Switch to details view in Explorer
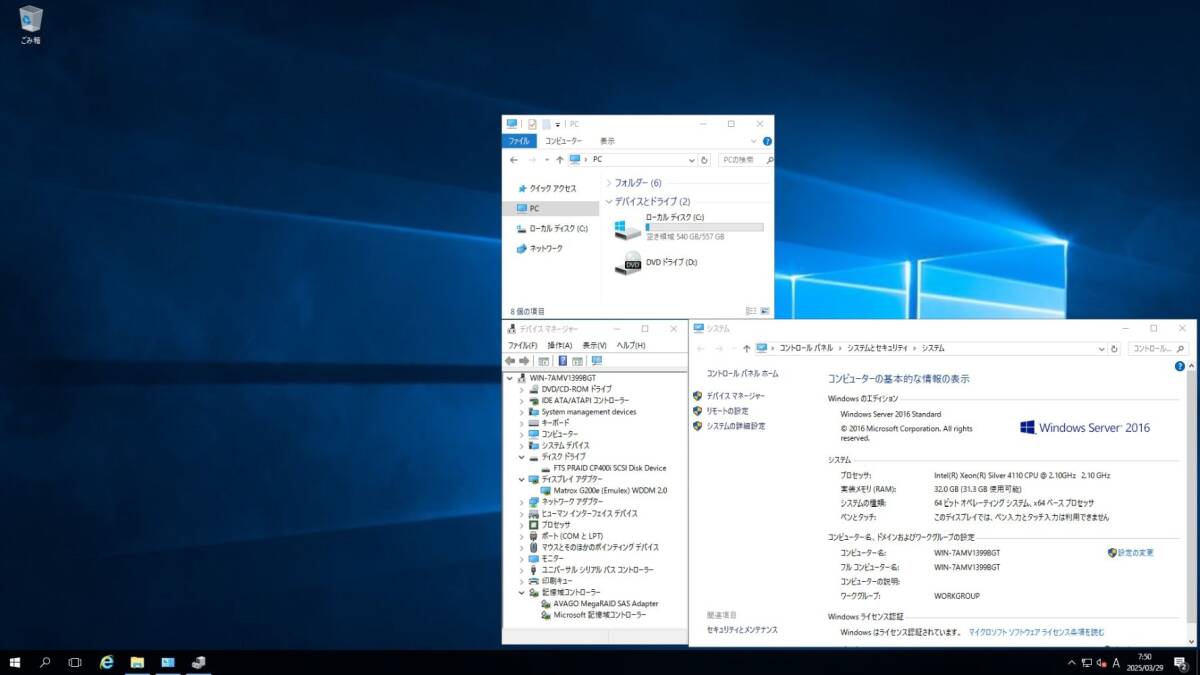Image resolution: width=1200 pixels, height=675 pixels. coord(751,312)
